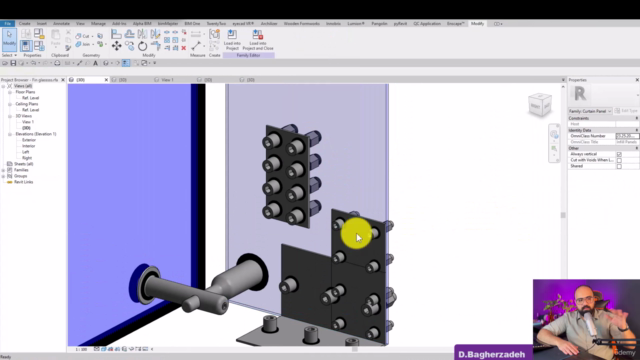Open the Create ribbon tab
Viewport: 640px width, 360px height.
pyautogui.click(x=24, y=24)
